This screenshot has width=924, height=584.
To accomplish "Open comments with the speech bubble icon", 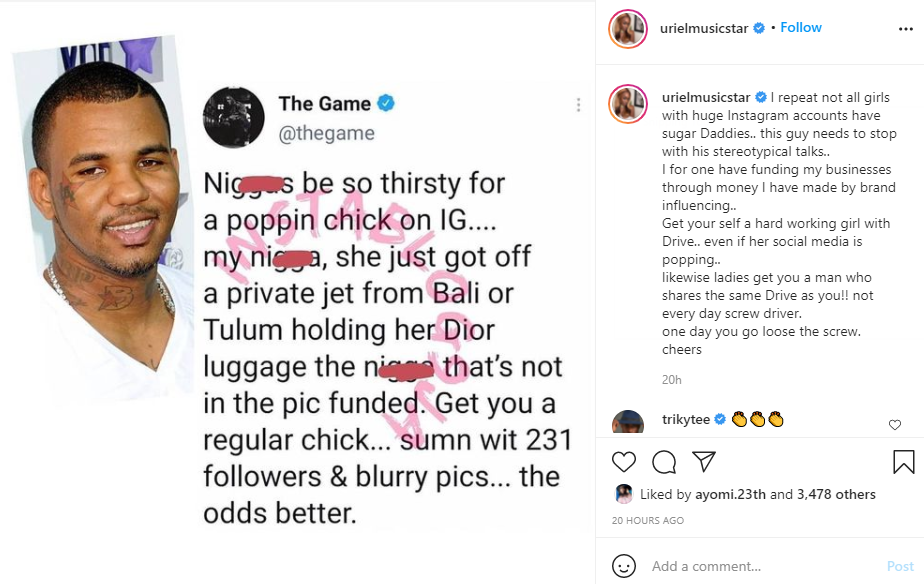I will point(664,461).
